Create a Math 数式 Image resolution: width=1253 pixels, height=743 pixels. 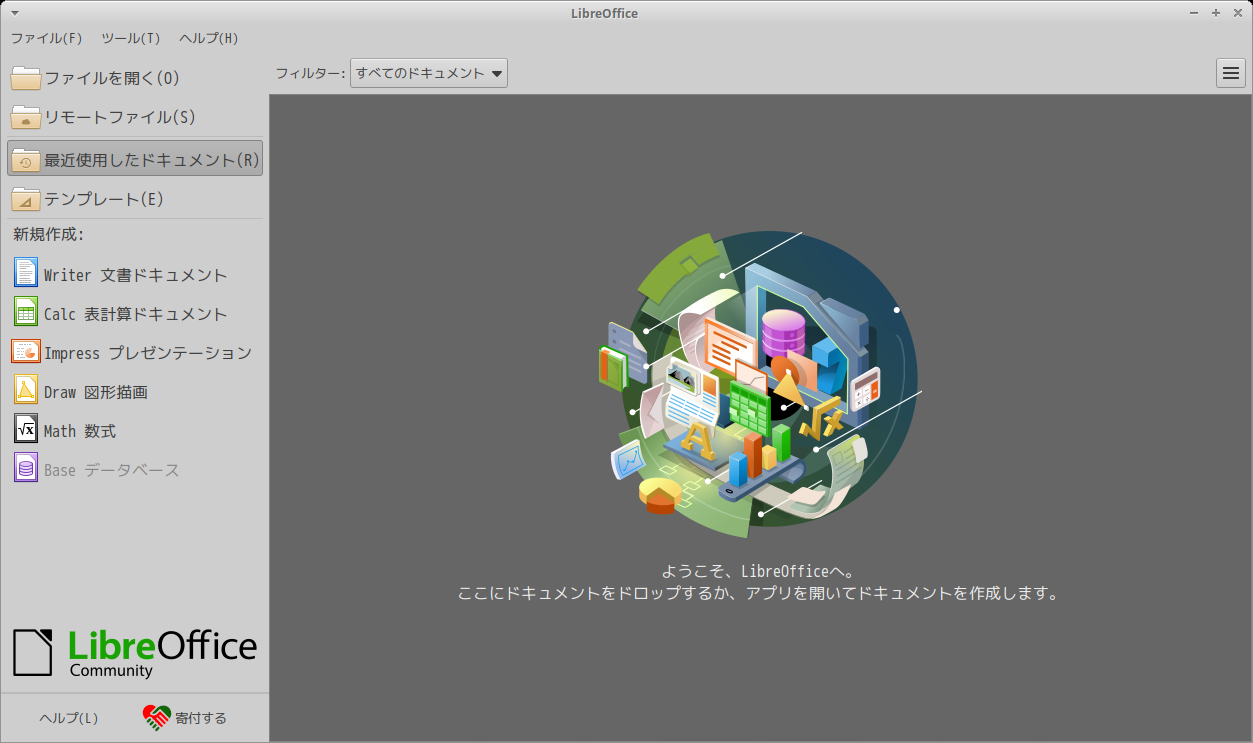coord(135,429)
